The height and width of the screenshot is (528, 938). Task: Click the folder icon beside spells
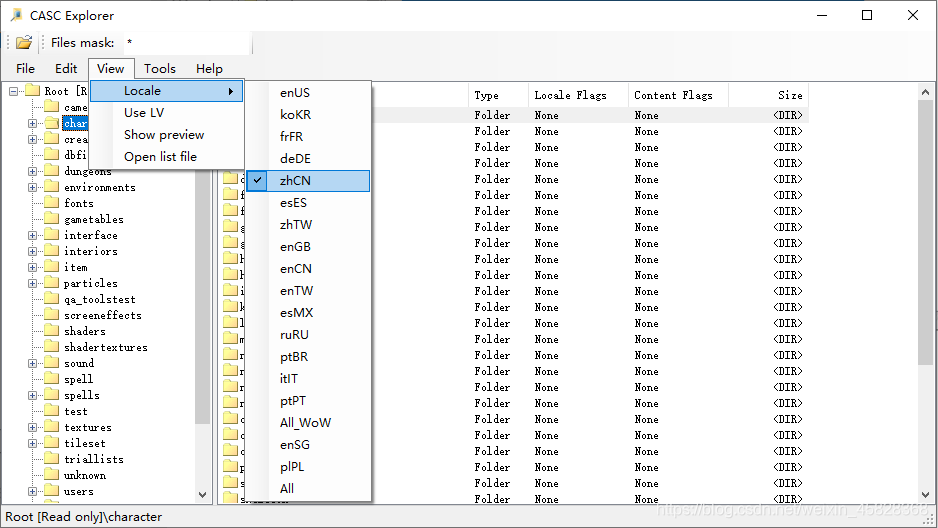52,395
